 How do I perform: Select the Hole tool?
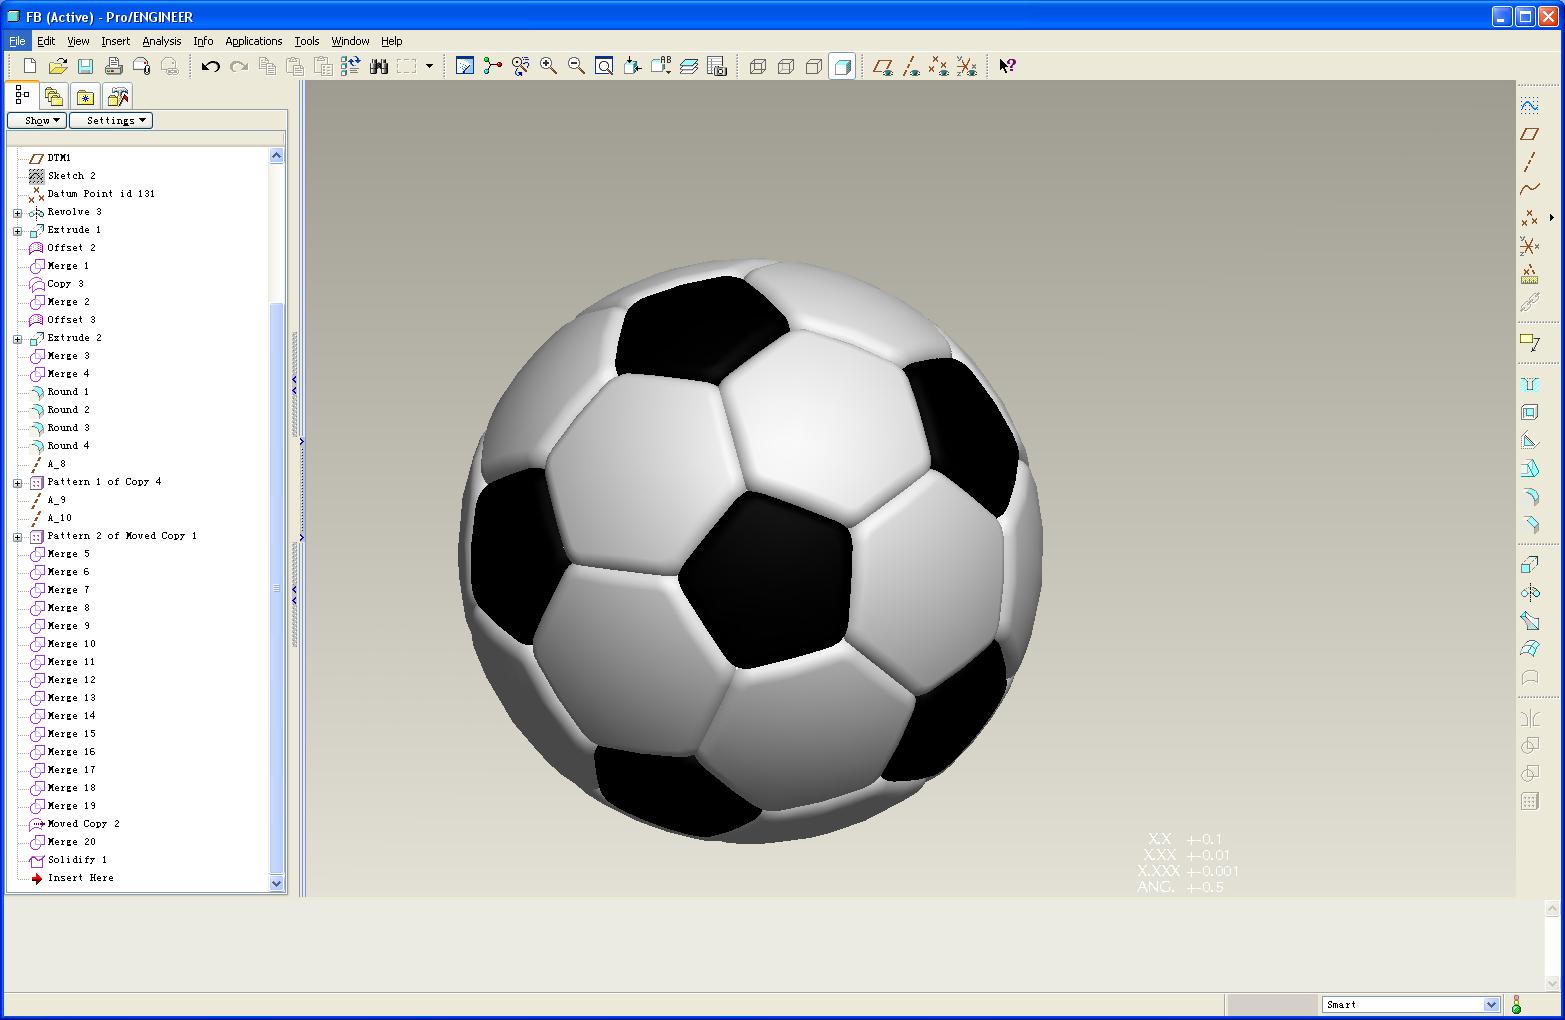pyautogui.click(x=1529, y=385)
